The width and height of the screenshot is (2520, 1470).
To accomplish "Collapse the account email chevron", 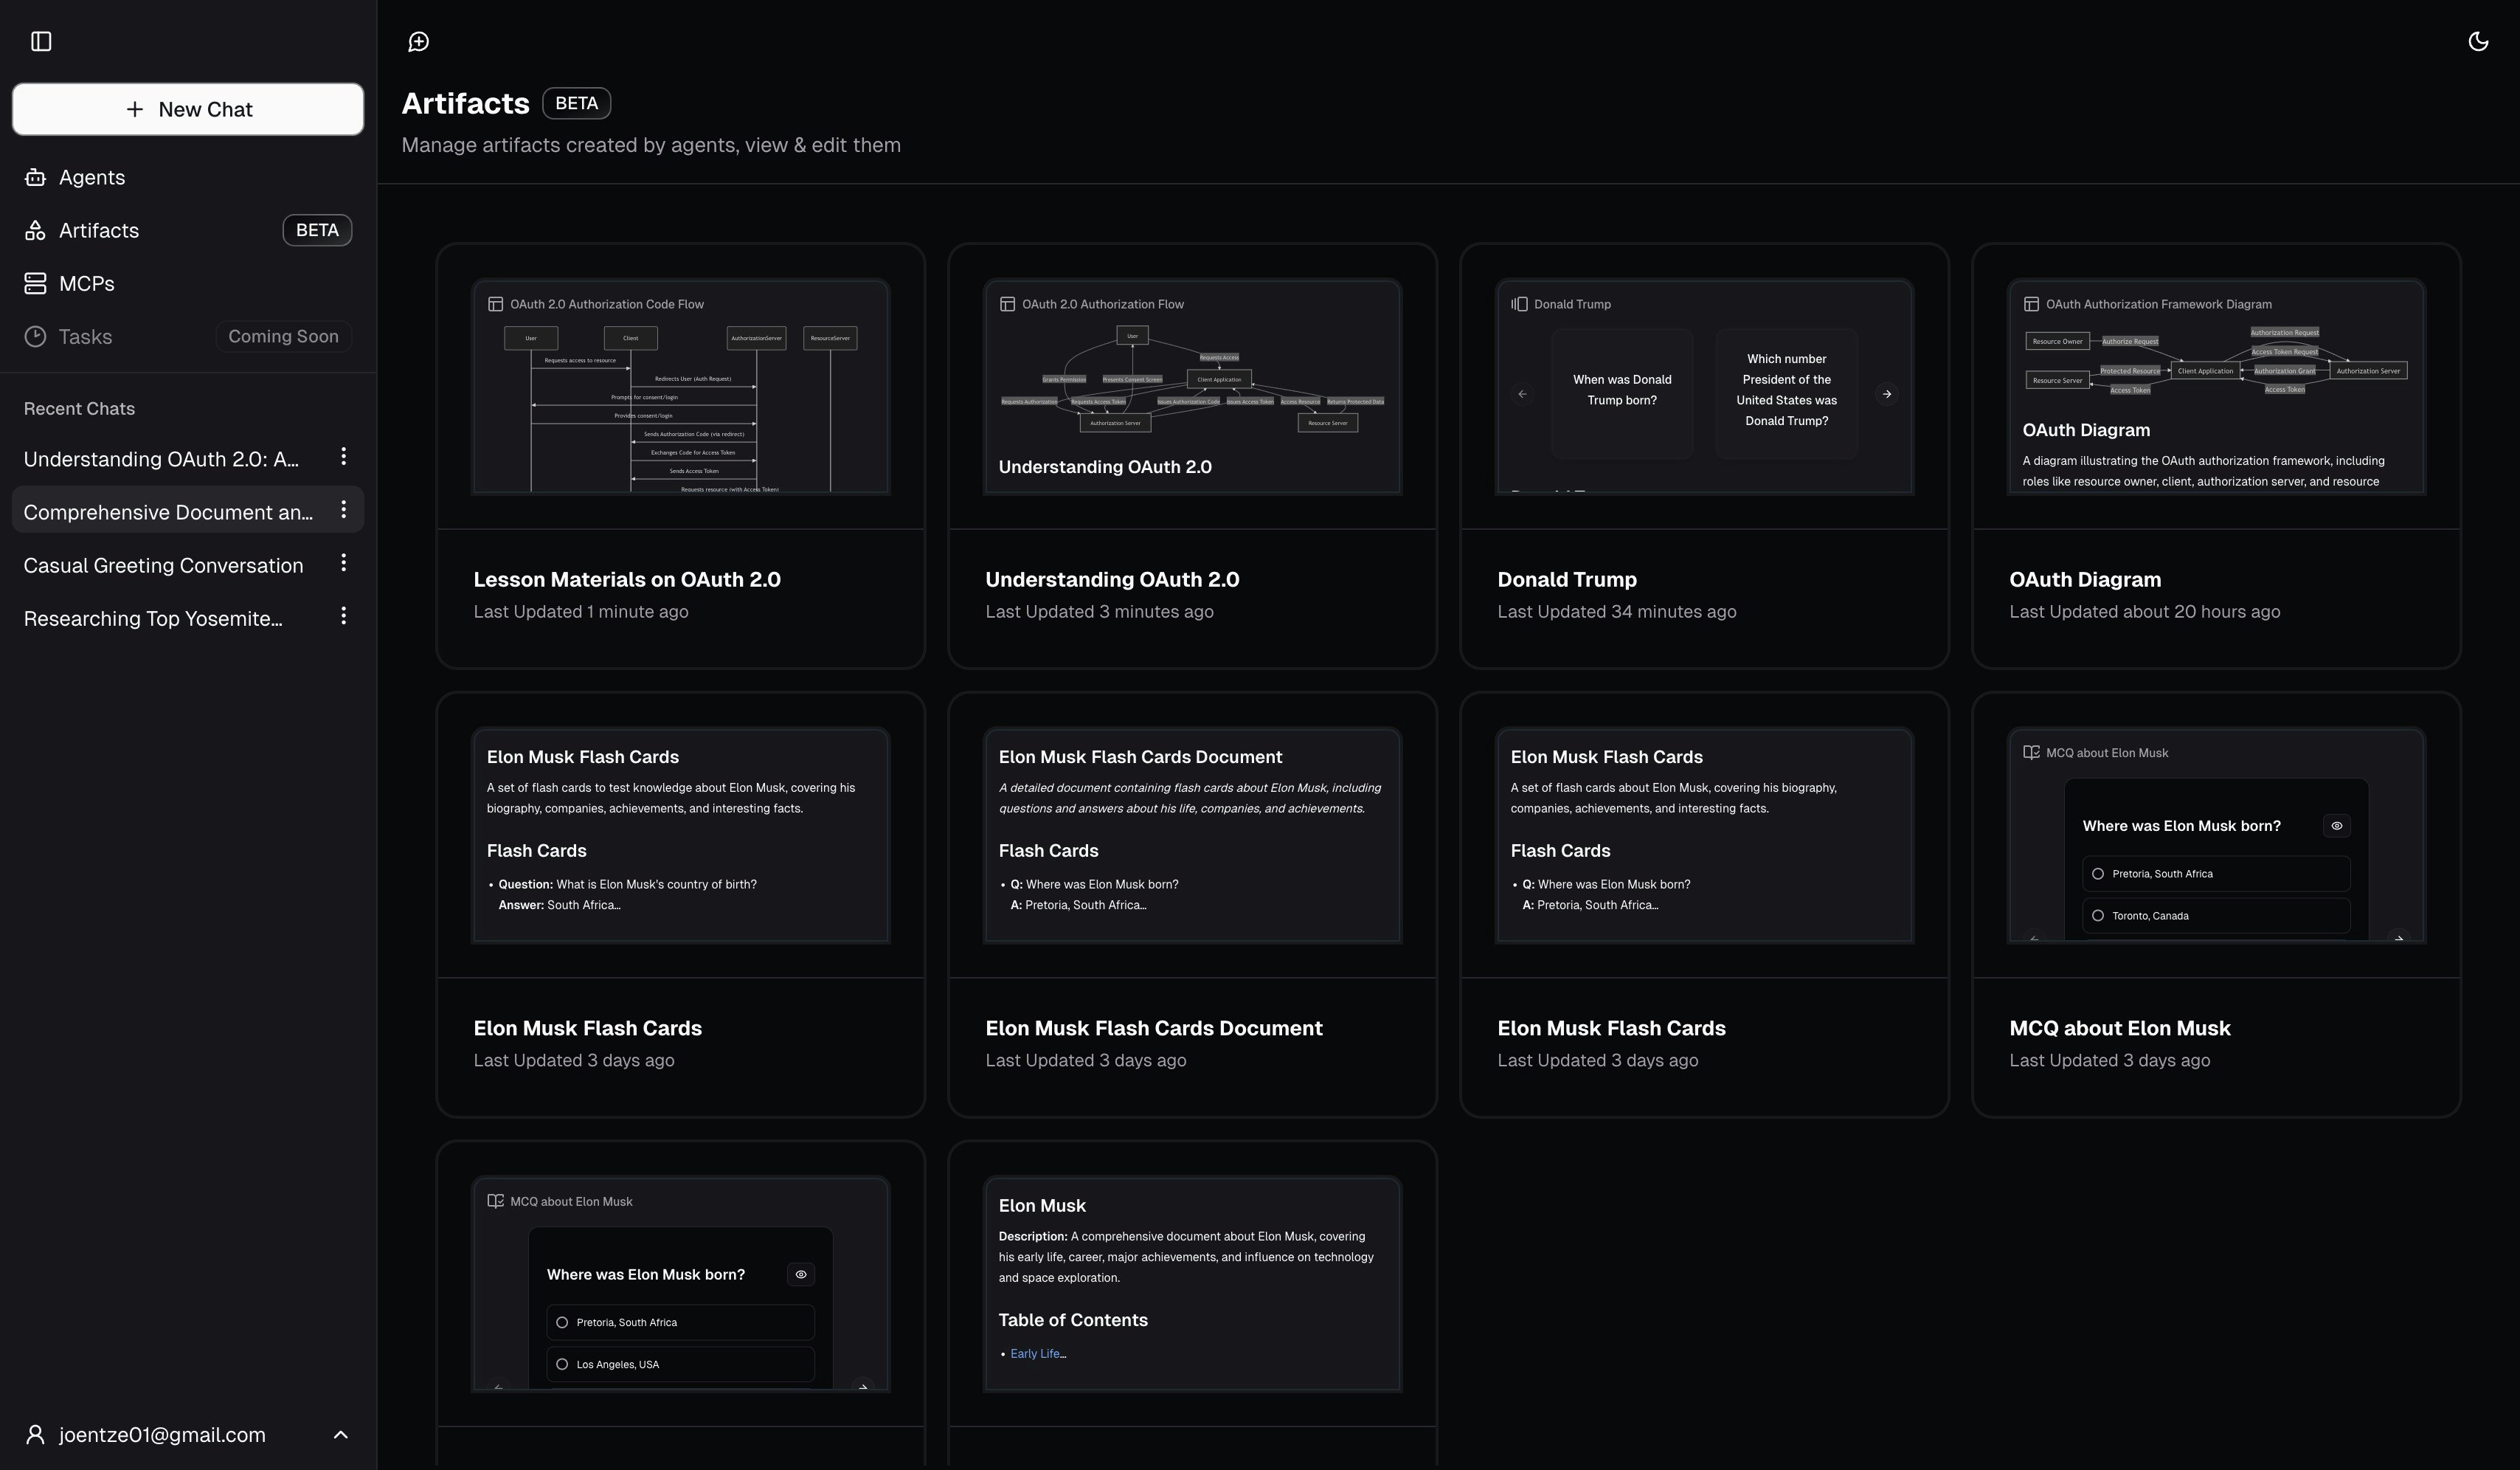I will [340, 1434].
